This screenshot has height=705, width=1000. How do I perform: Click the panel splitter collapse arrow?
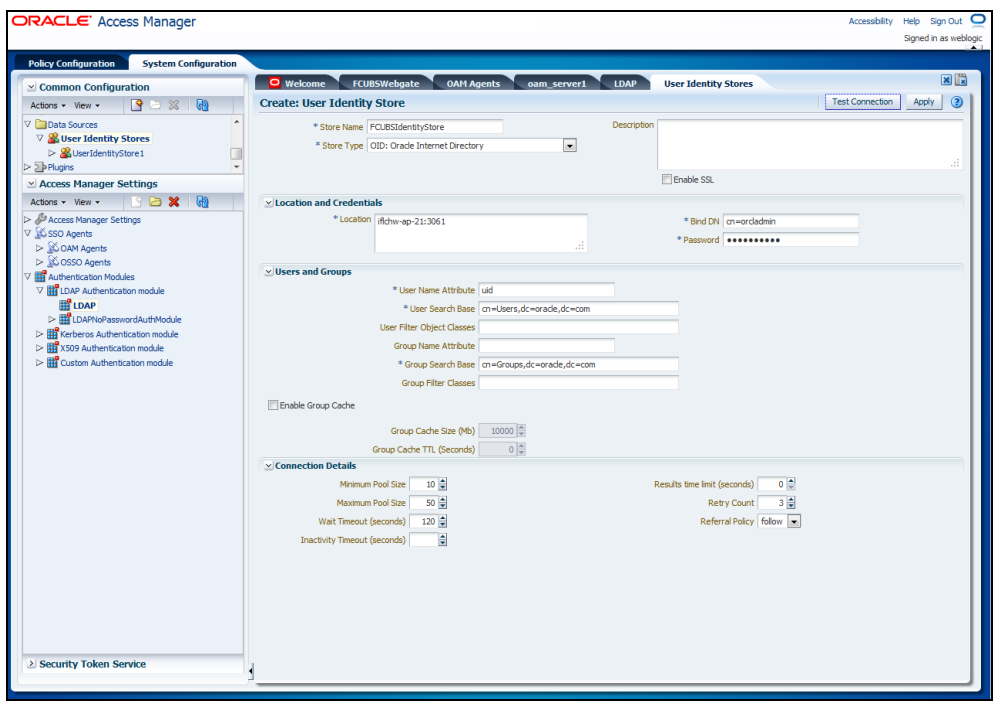click(251, 671)
